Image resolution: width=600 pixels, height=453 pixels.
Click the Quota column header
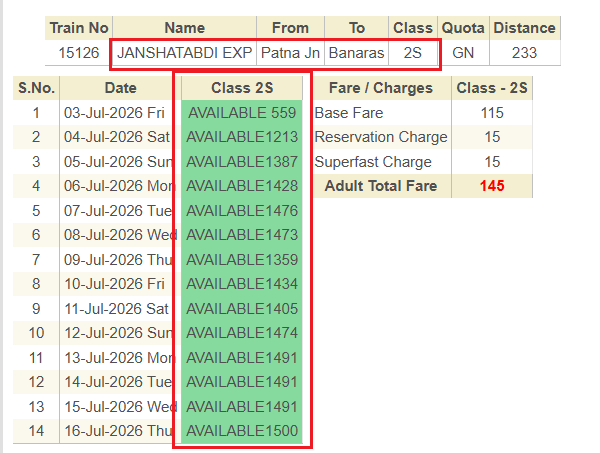point(463,28)
